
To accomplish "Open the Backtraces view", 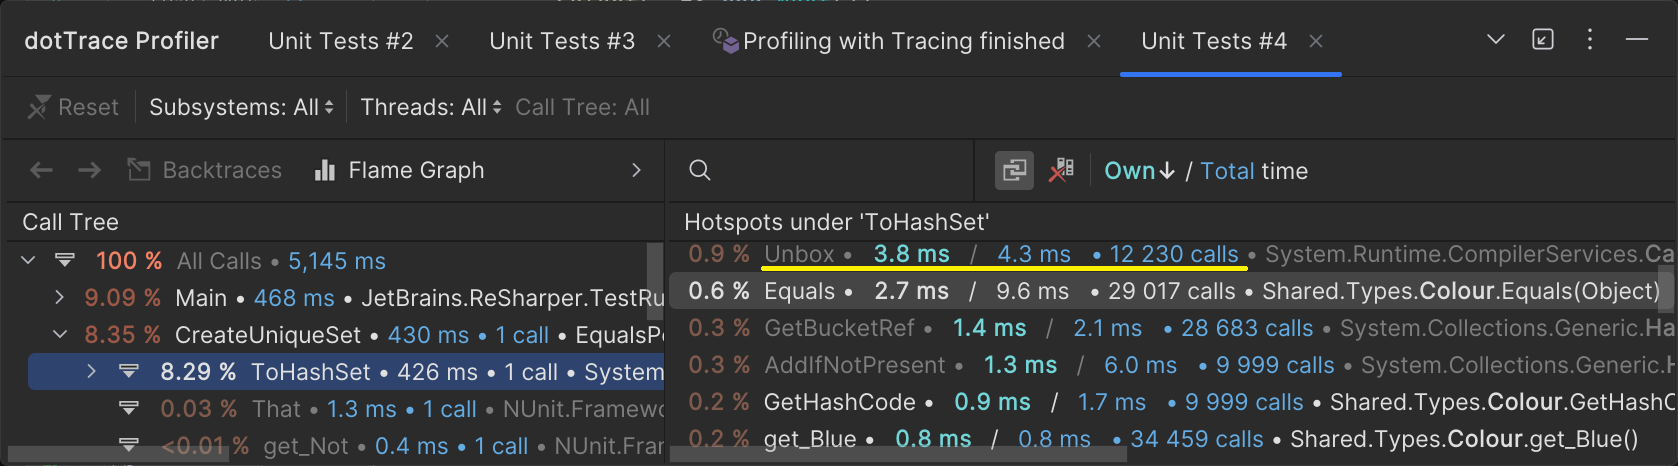I will click(x=205, y=171).
